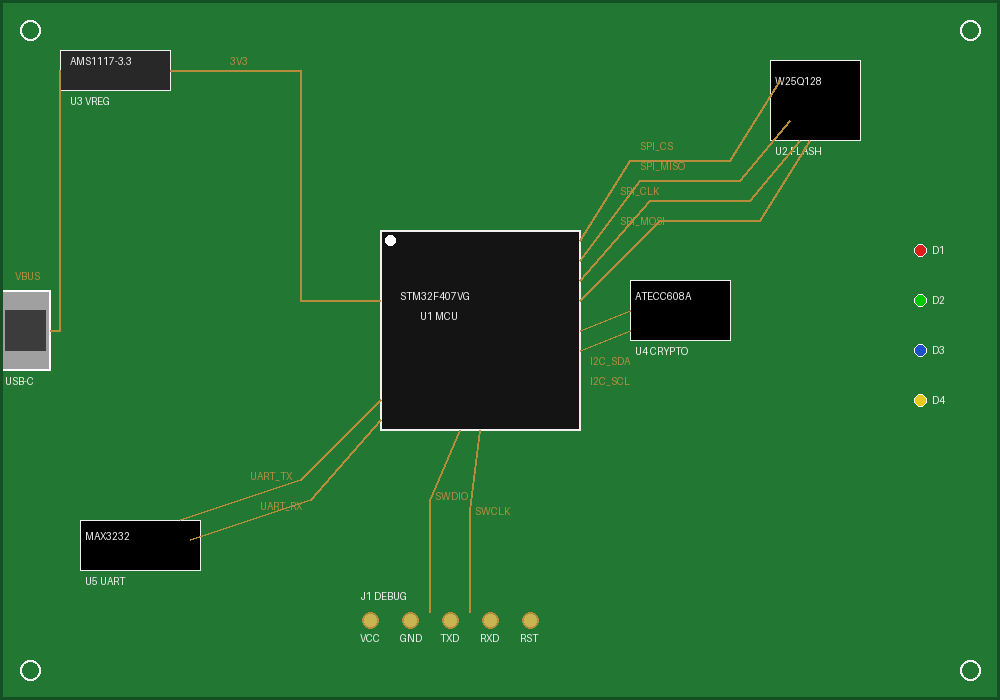Select the ATECC608A crypto chip
The image size is (1000, 700).
coord(680,310)
